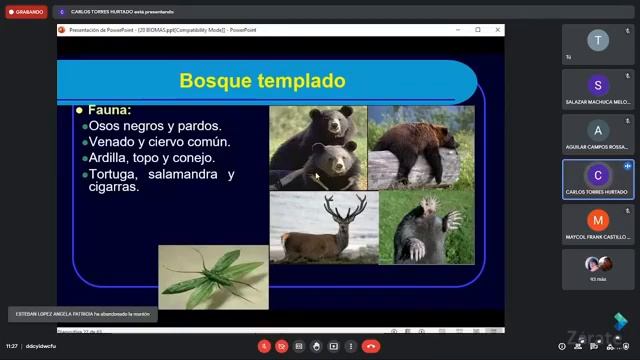Image resolution: width=640 pixels, height=360 pixels.
Task: Click the present now screen button
Action: (x=333, y=347)
